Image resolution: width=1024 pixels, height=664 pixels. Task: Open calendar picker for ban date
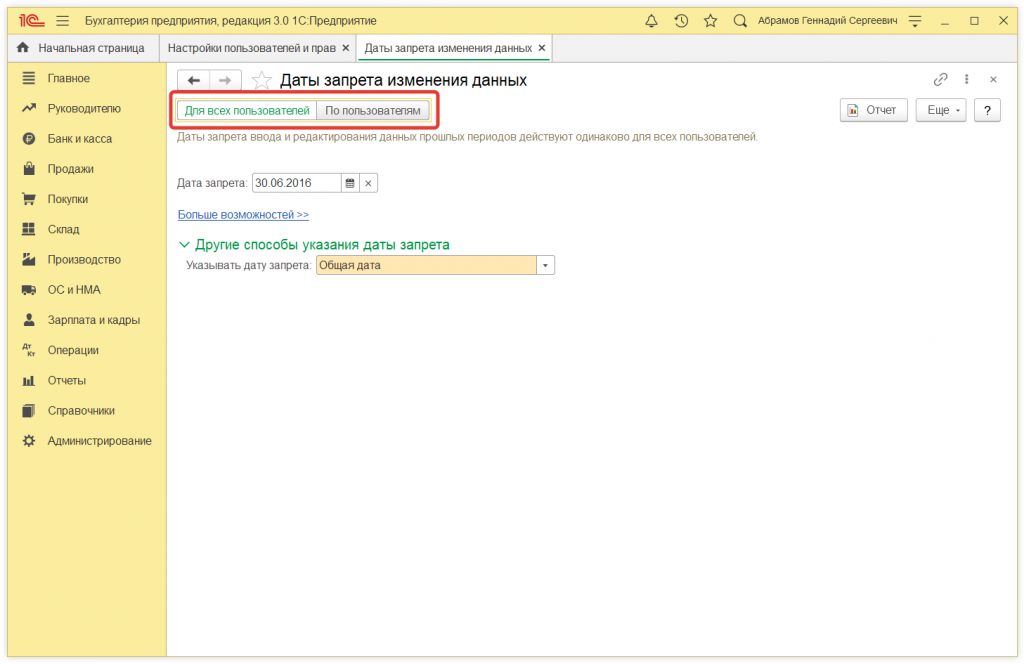(x=349, y=183)
